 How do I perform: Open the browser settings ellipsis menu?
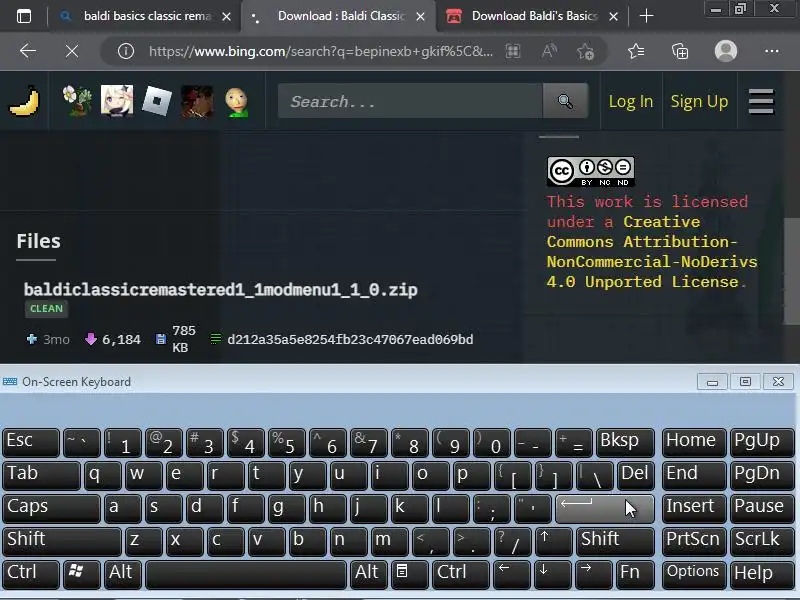(771, 51)
